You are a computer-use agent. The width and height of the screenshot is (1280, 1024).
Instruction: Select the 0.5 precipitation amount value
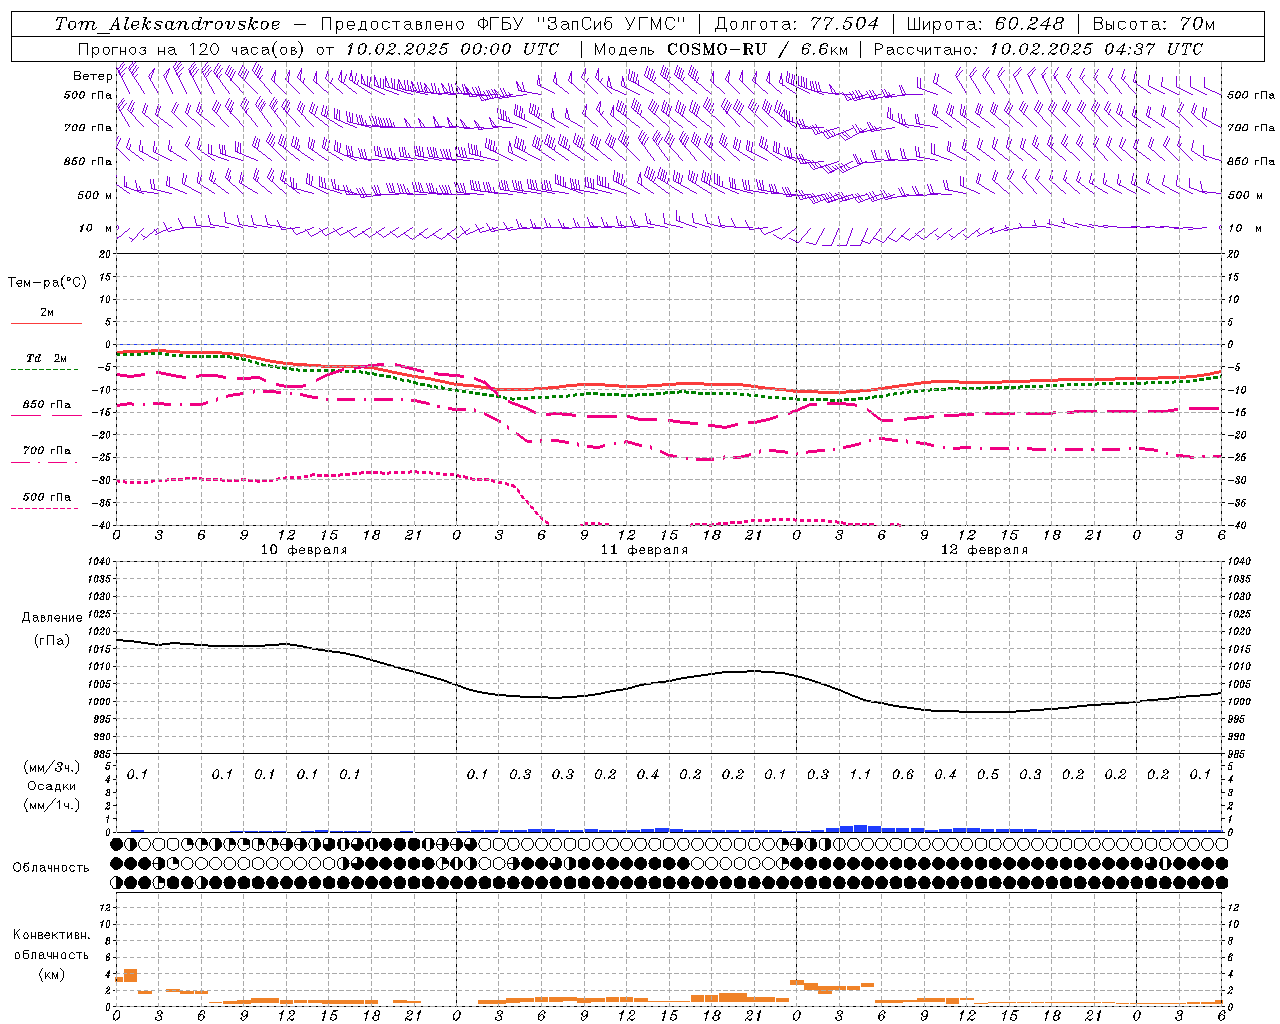click(988, 775)
